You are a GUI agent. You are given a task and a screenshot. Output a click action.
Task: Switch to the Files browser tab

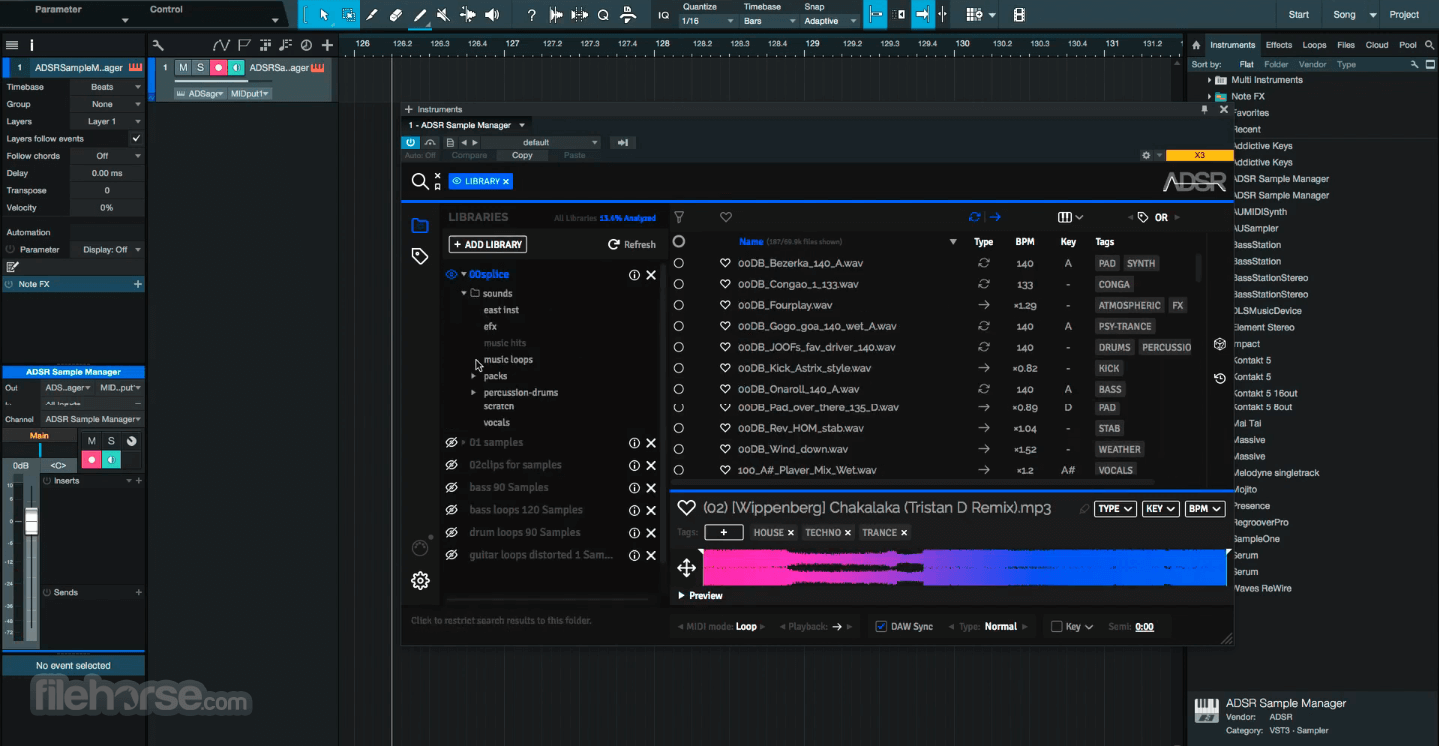[x=1346, y=45]
